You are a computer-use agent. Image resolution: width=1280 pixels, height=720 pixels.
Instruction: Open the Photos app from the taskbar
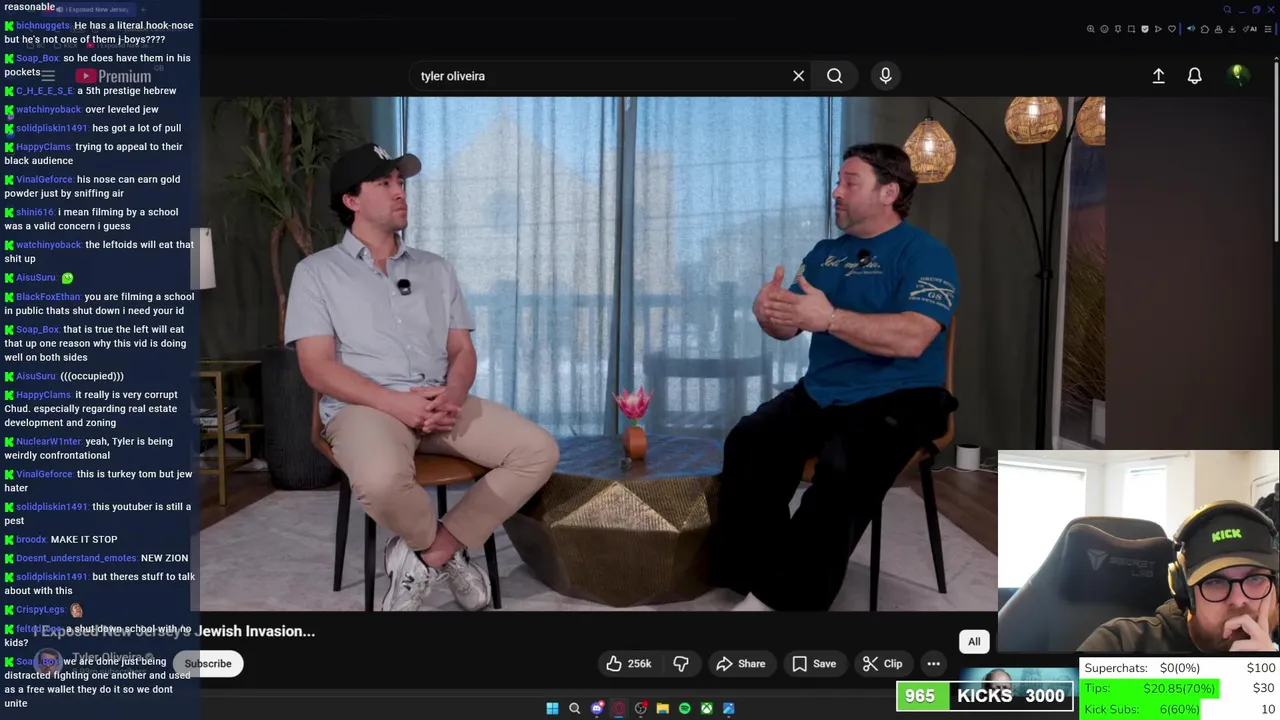[x=728, y=708]
